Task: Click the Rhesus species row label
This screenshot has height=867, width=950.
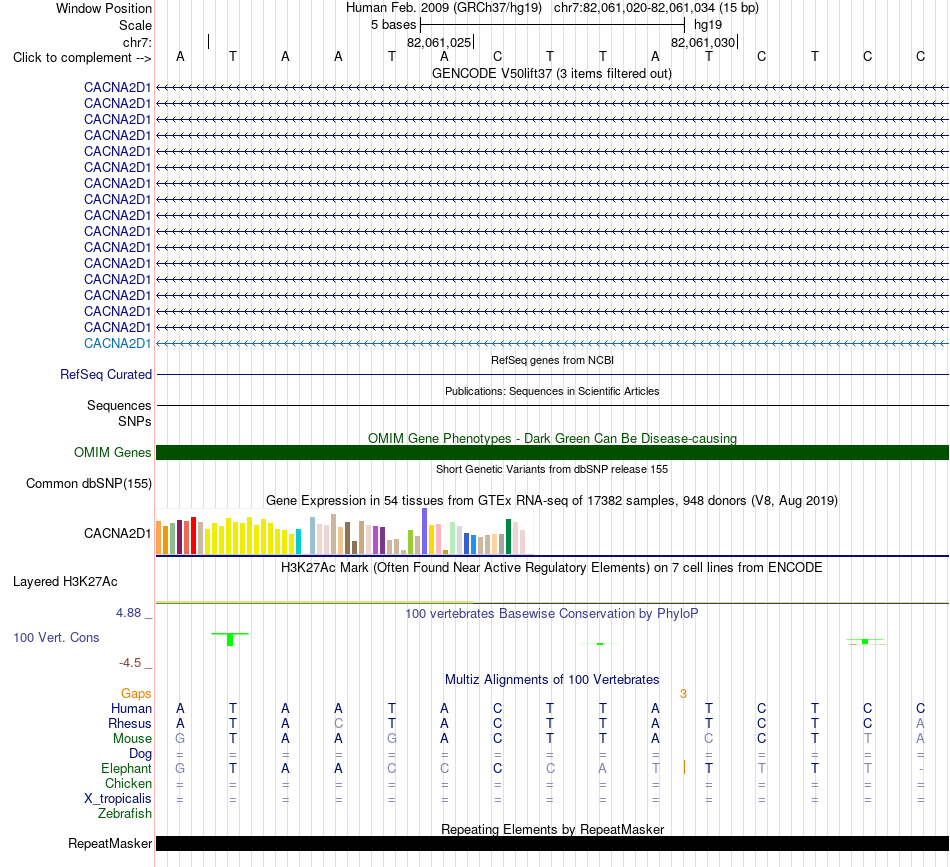Action: pyautogui.click(x=130, y=724)
